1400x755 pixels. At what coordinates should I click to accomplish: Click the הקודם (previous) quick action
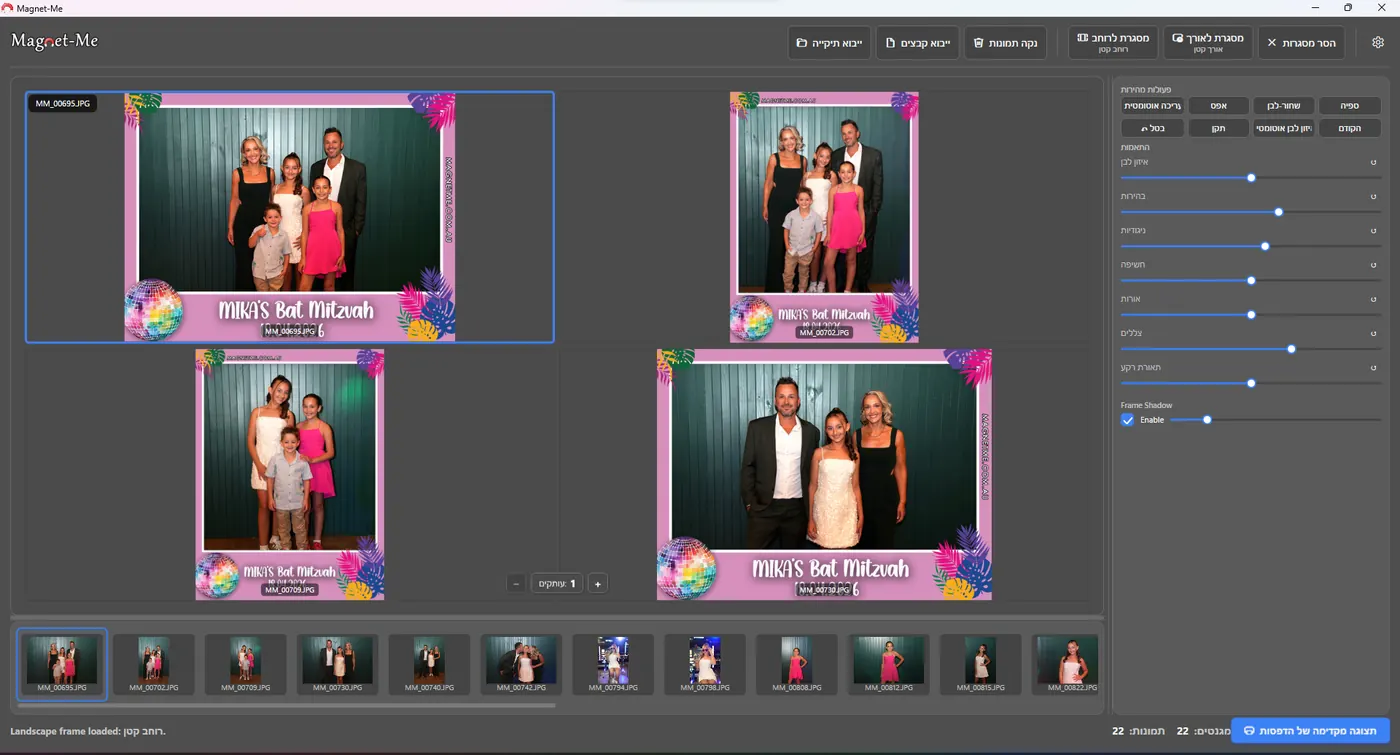pyautogui.click(x=1349, y=128)
